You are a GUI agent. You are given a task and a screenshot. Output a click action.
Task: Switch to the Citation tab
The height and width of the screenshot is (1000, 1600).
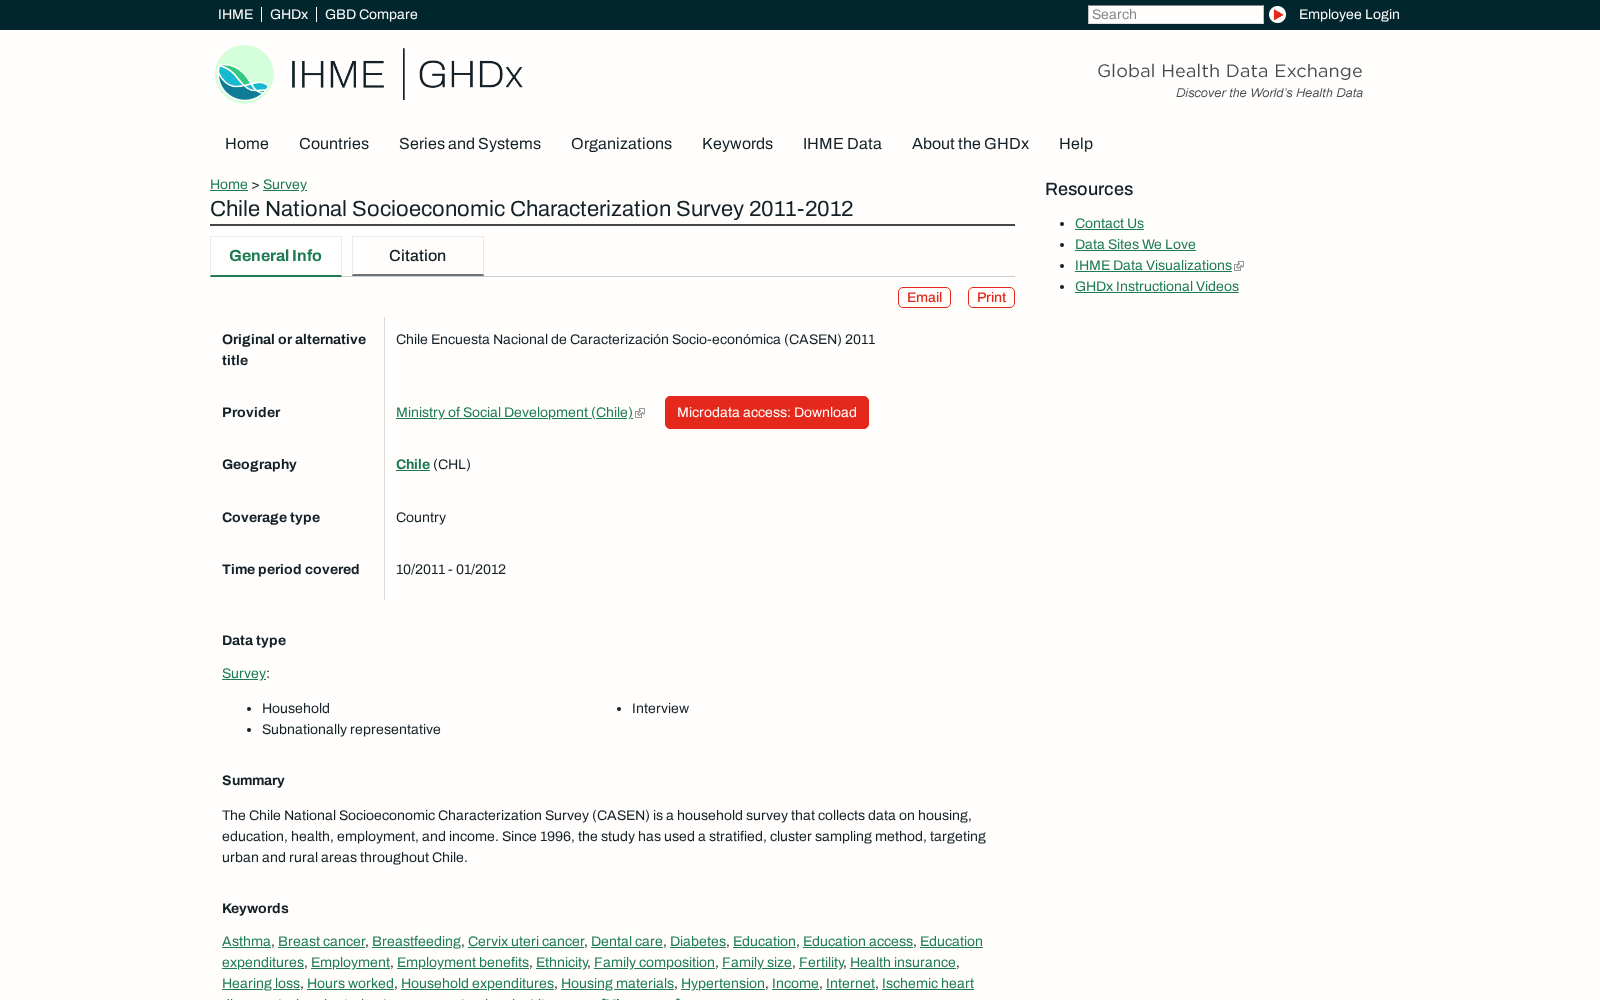[418, 256]
